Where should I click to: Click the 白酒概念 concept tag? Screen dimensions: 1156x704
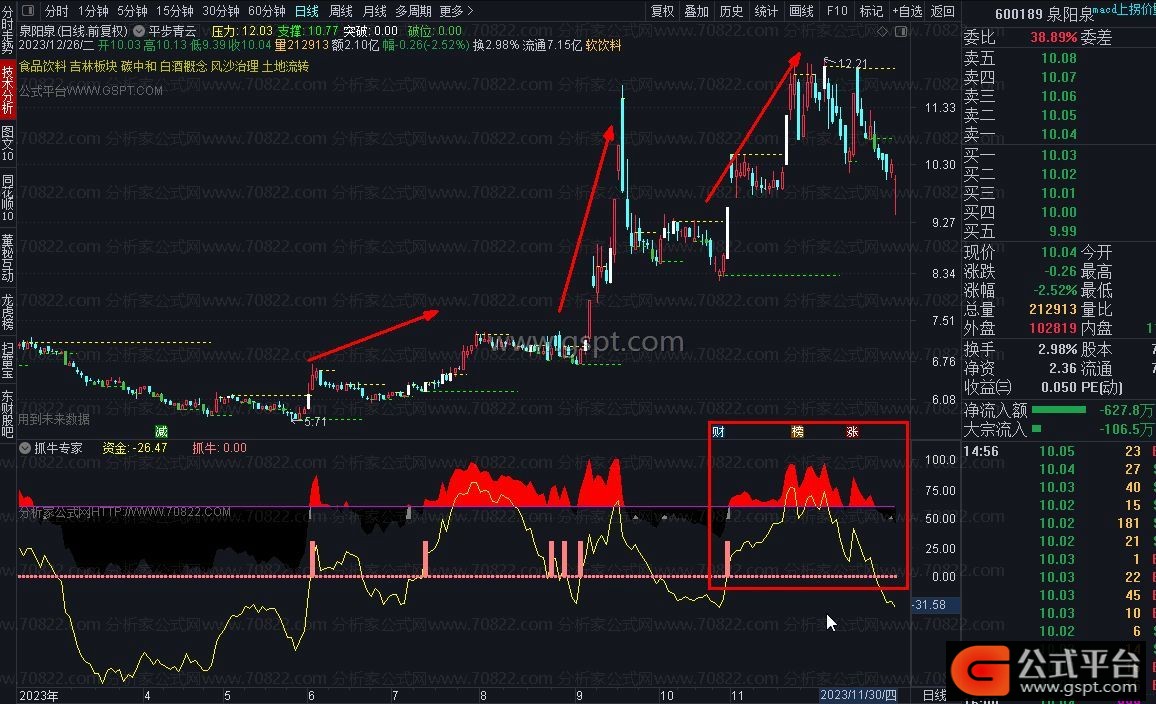pos(184,66)
